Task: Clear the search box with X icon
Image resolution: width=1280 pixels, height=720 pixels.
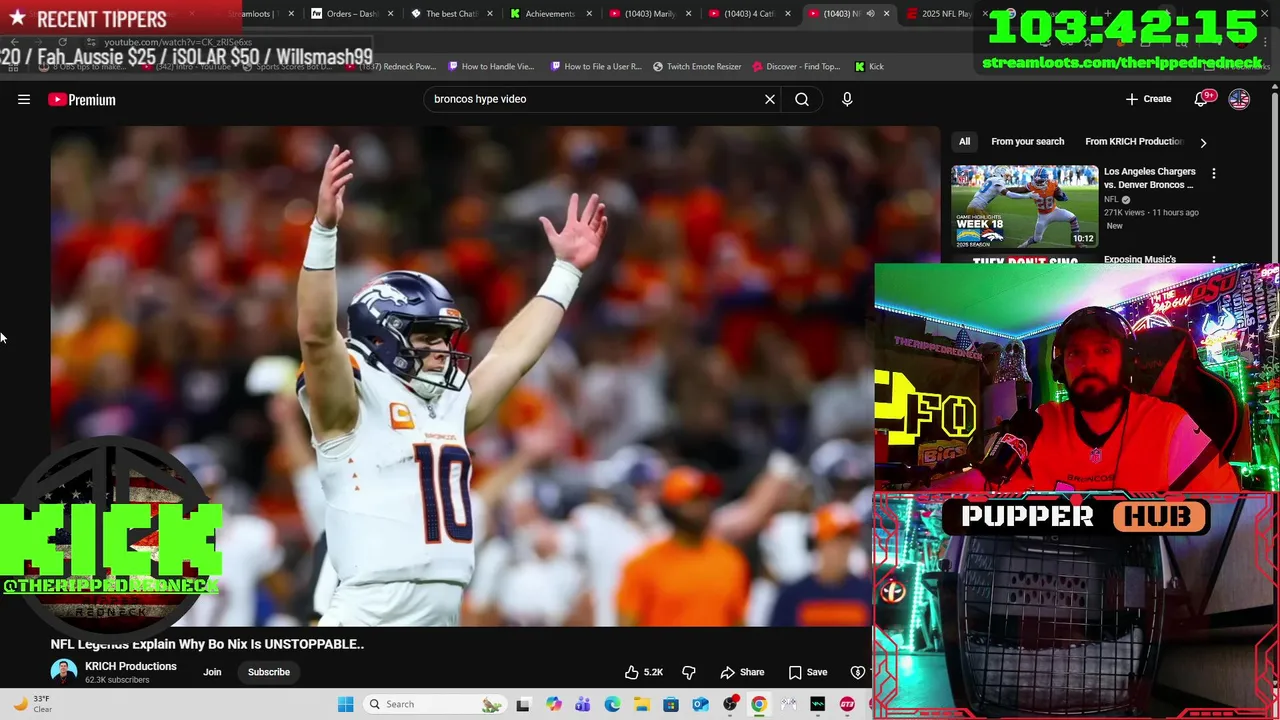Action: click(770, 99)
